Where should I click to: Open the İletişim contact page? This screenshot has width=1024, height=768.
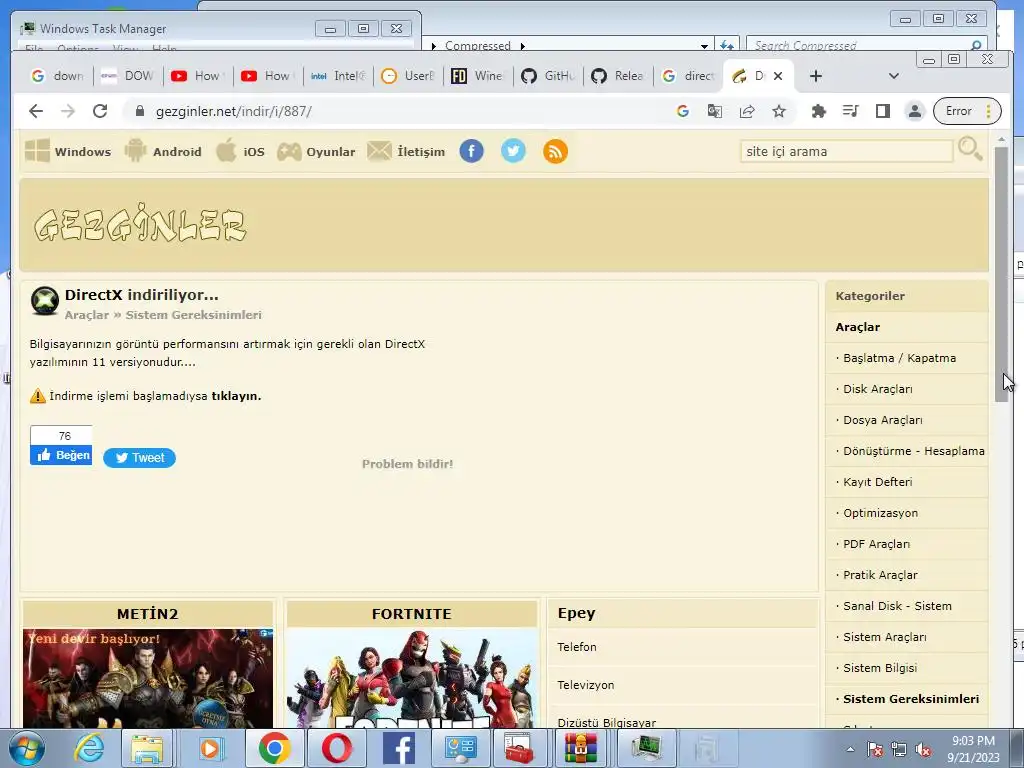point(406,152)
